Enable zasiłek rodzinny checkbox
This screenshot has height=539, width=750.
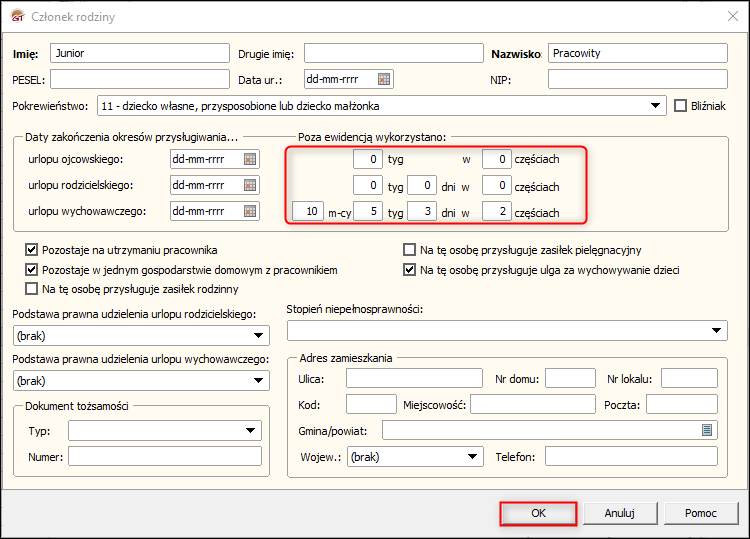32,289
